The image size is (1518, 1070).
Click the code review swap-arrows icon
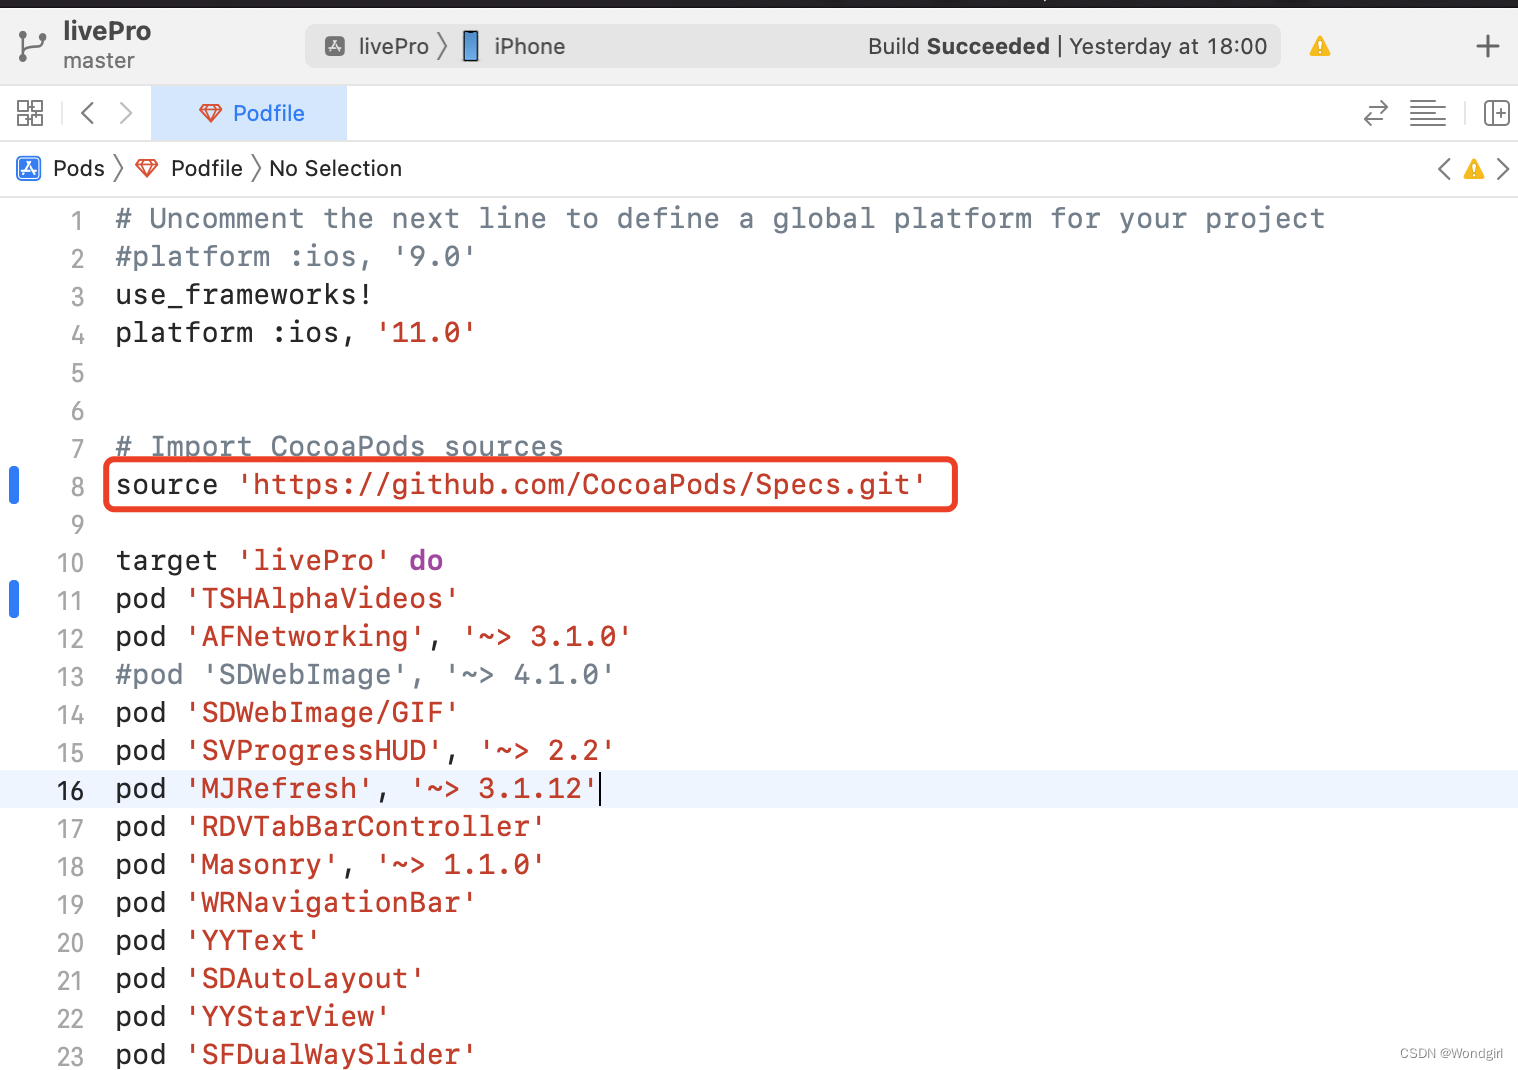pyautogui.click(x=1376, y=113)
